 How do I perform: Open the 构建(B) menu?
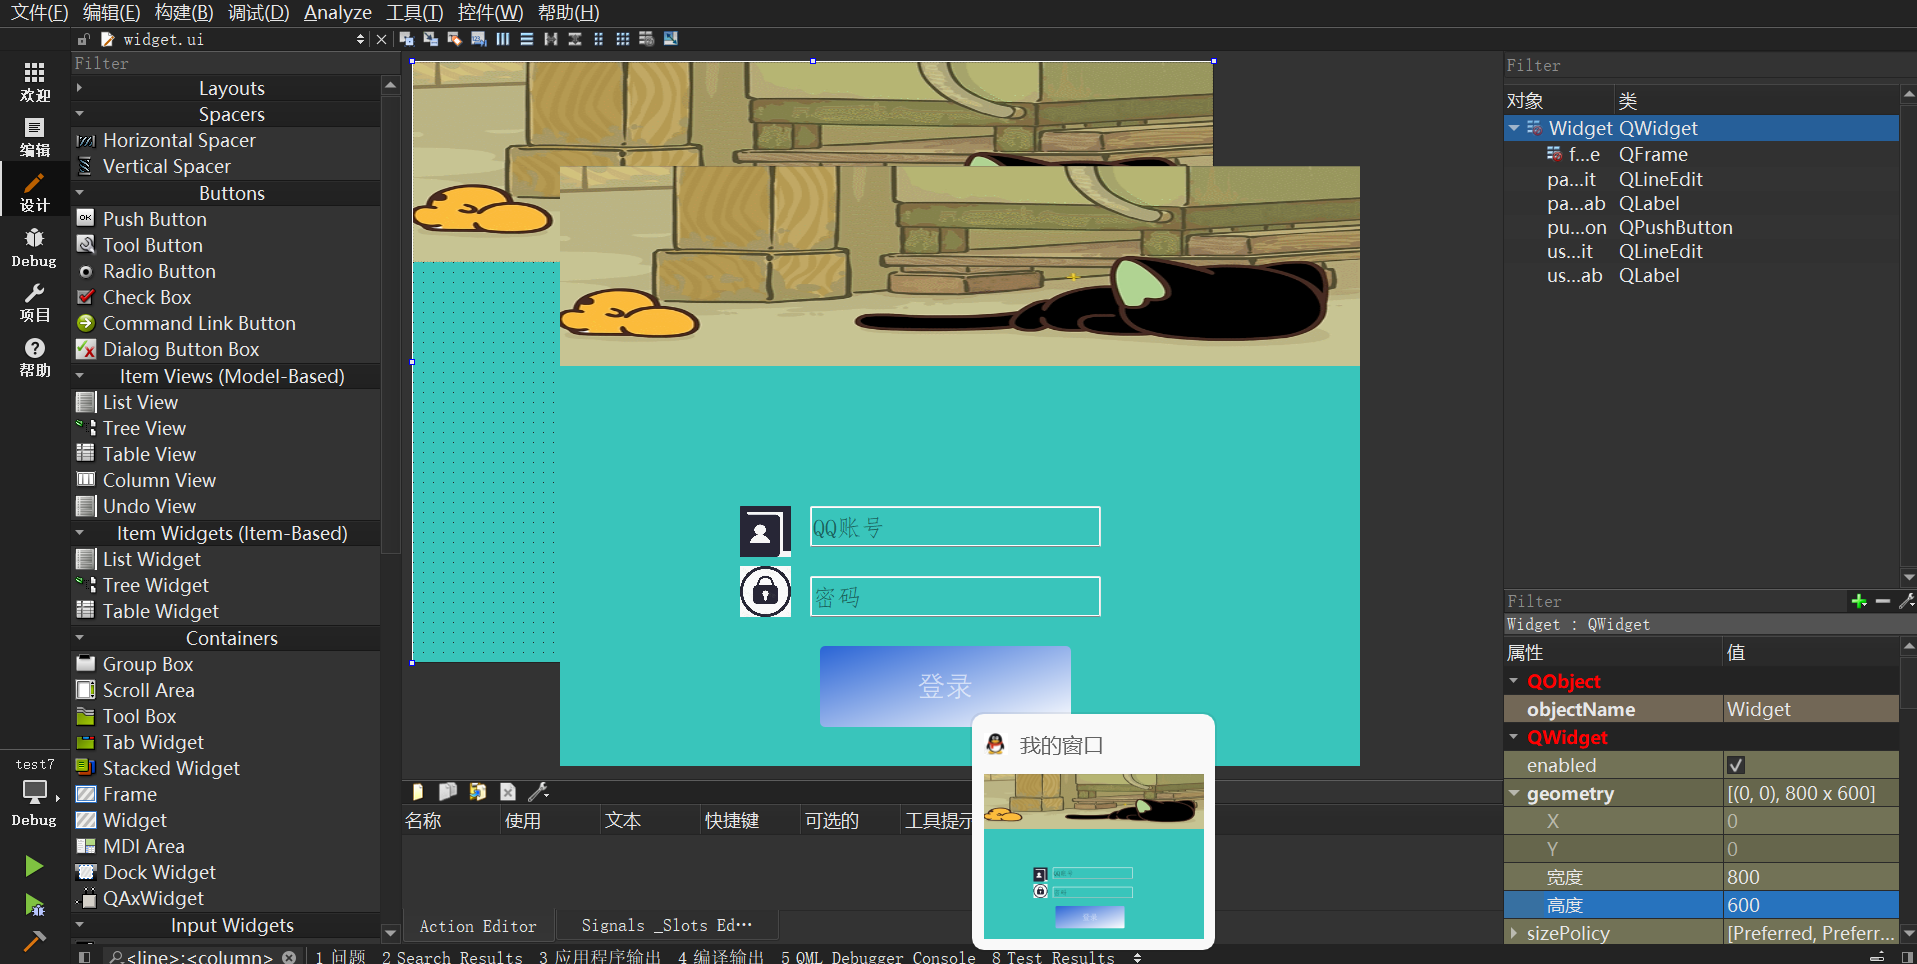click(x=184, y=13)
